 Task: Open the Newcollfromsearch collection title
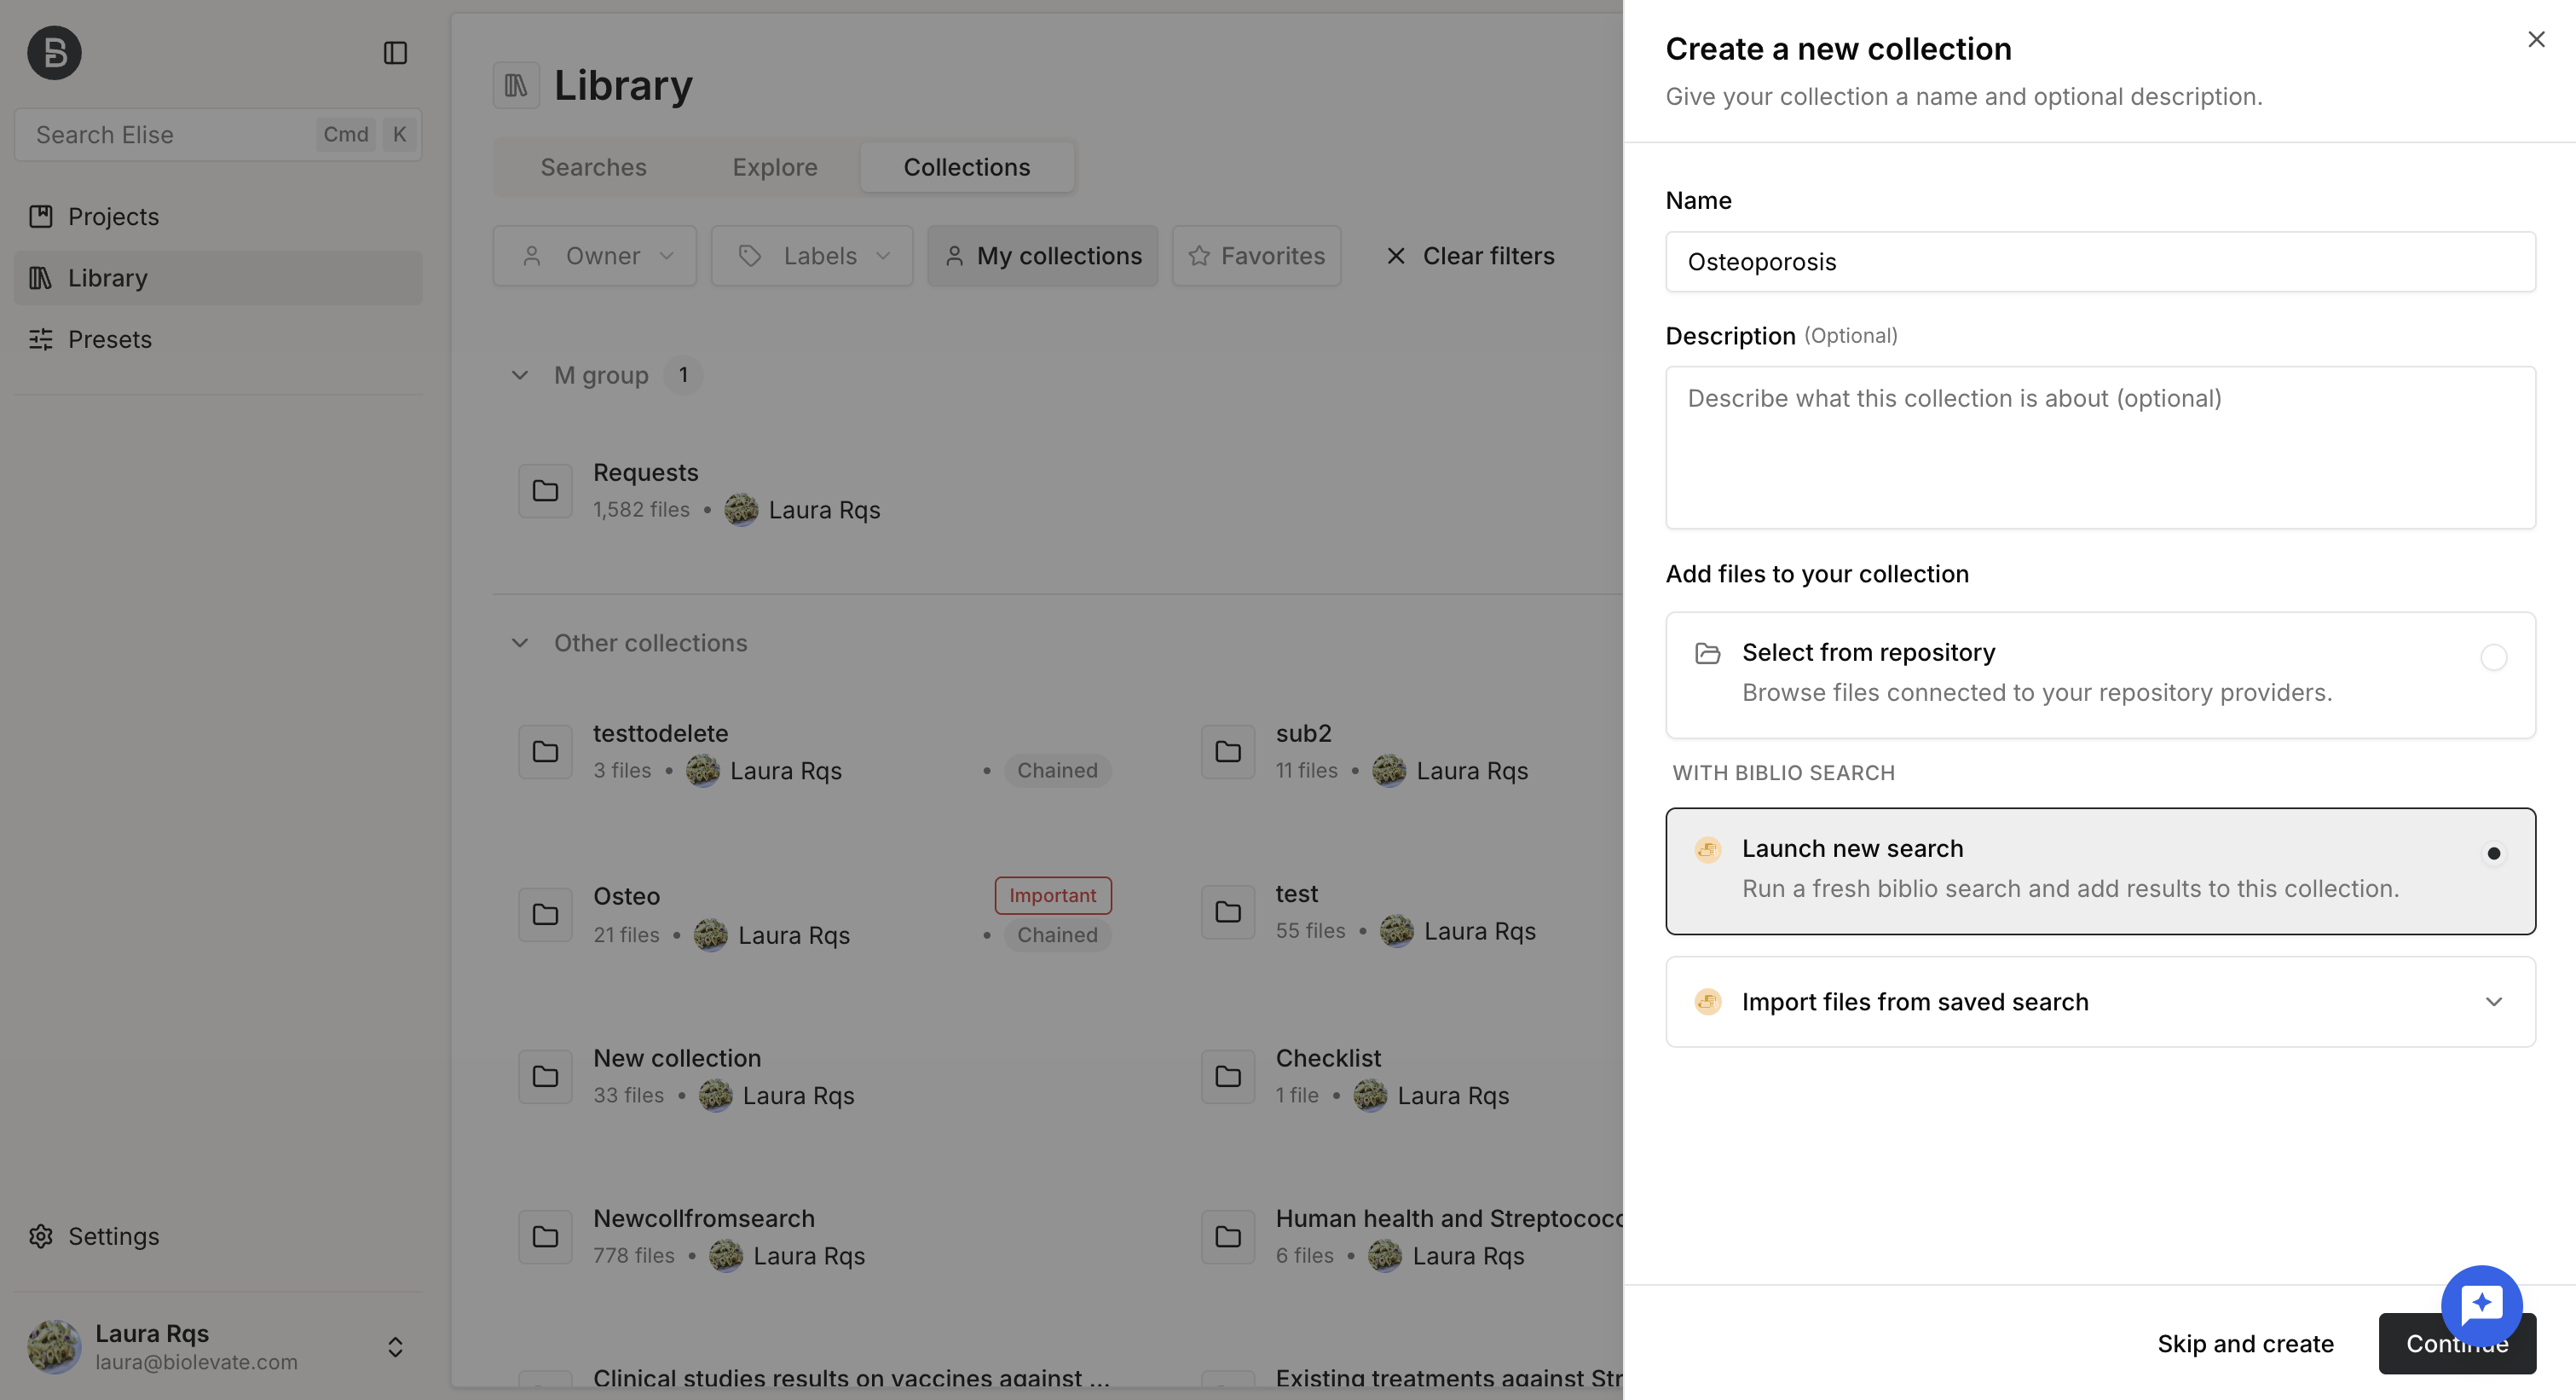(704, 1218)
